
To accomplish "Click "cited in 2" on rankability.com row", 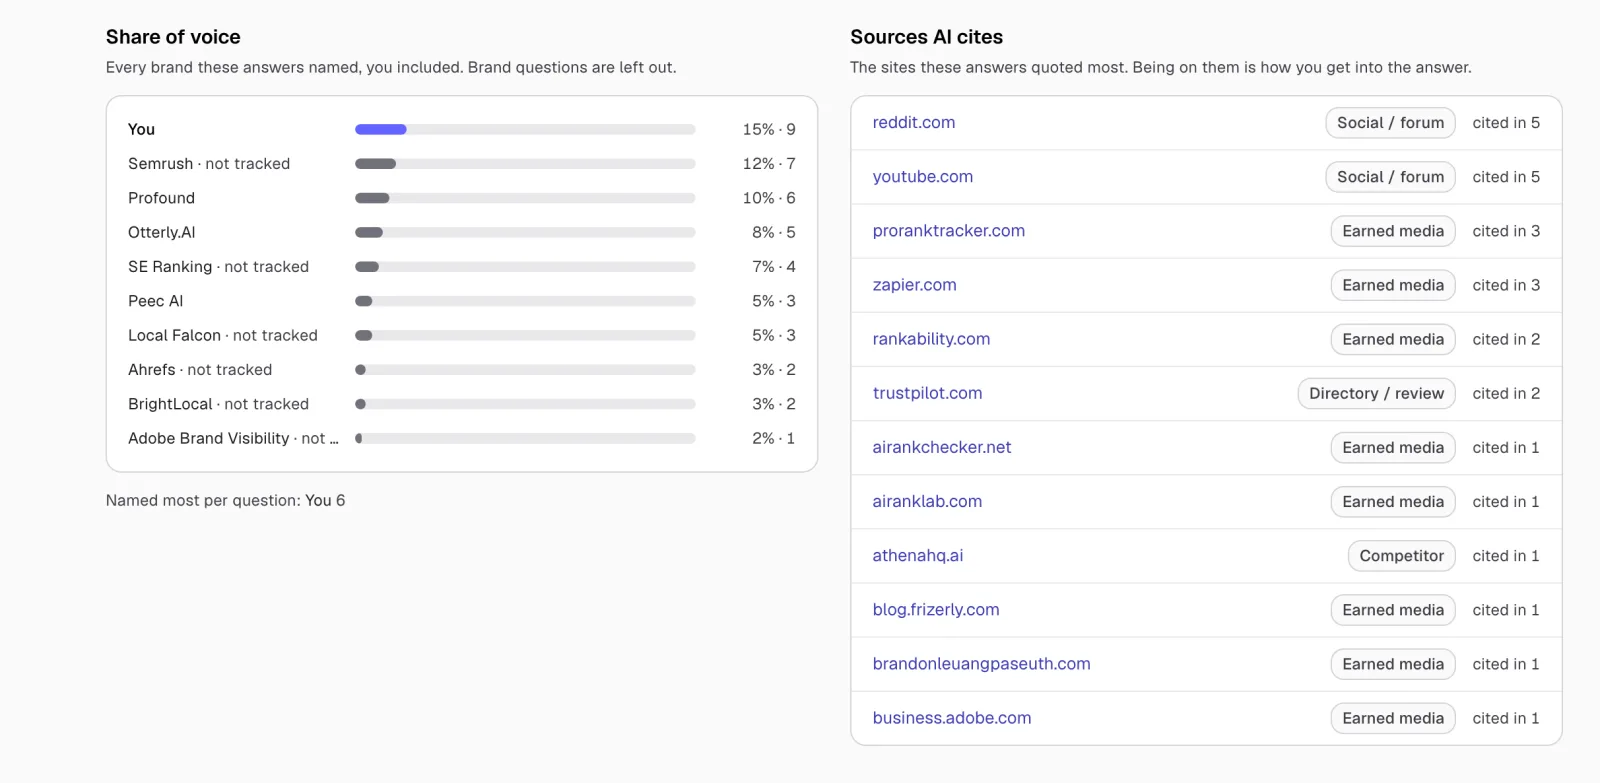I will pos(1506,338).
